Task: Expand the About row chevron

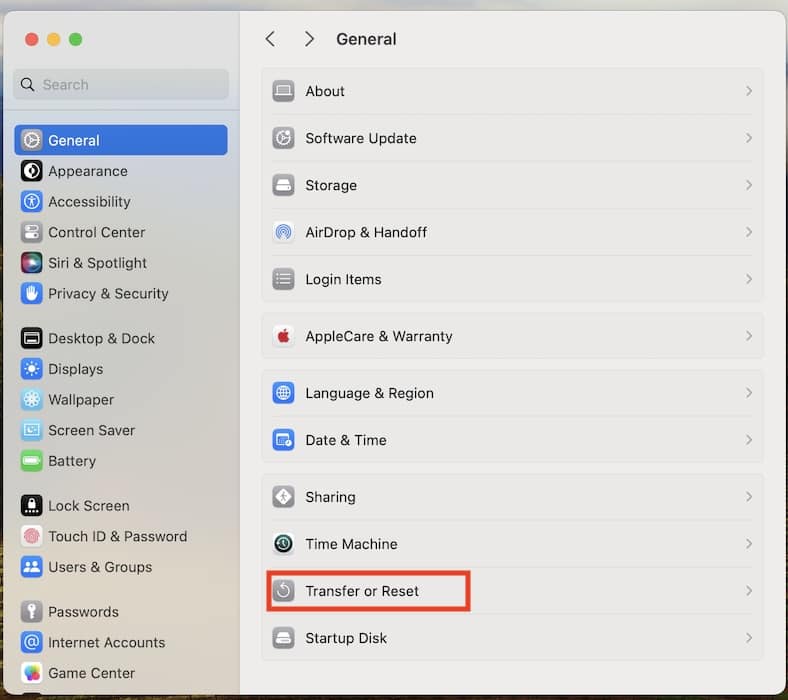Action: coord(749,91)
